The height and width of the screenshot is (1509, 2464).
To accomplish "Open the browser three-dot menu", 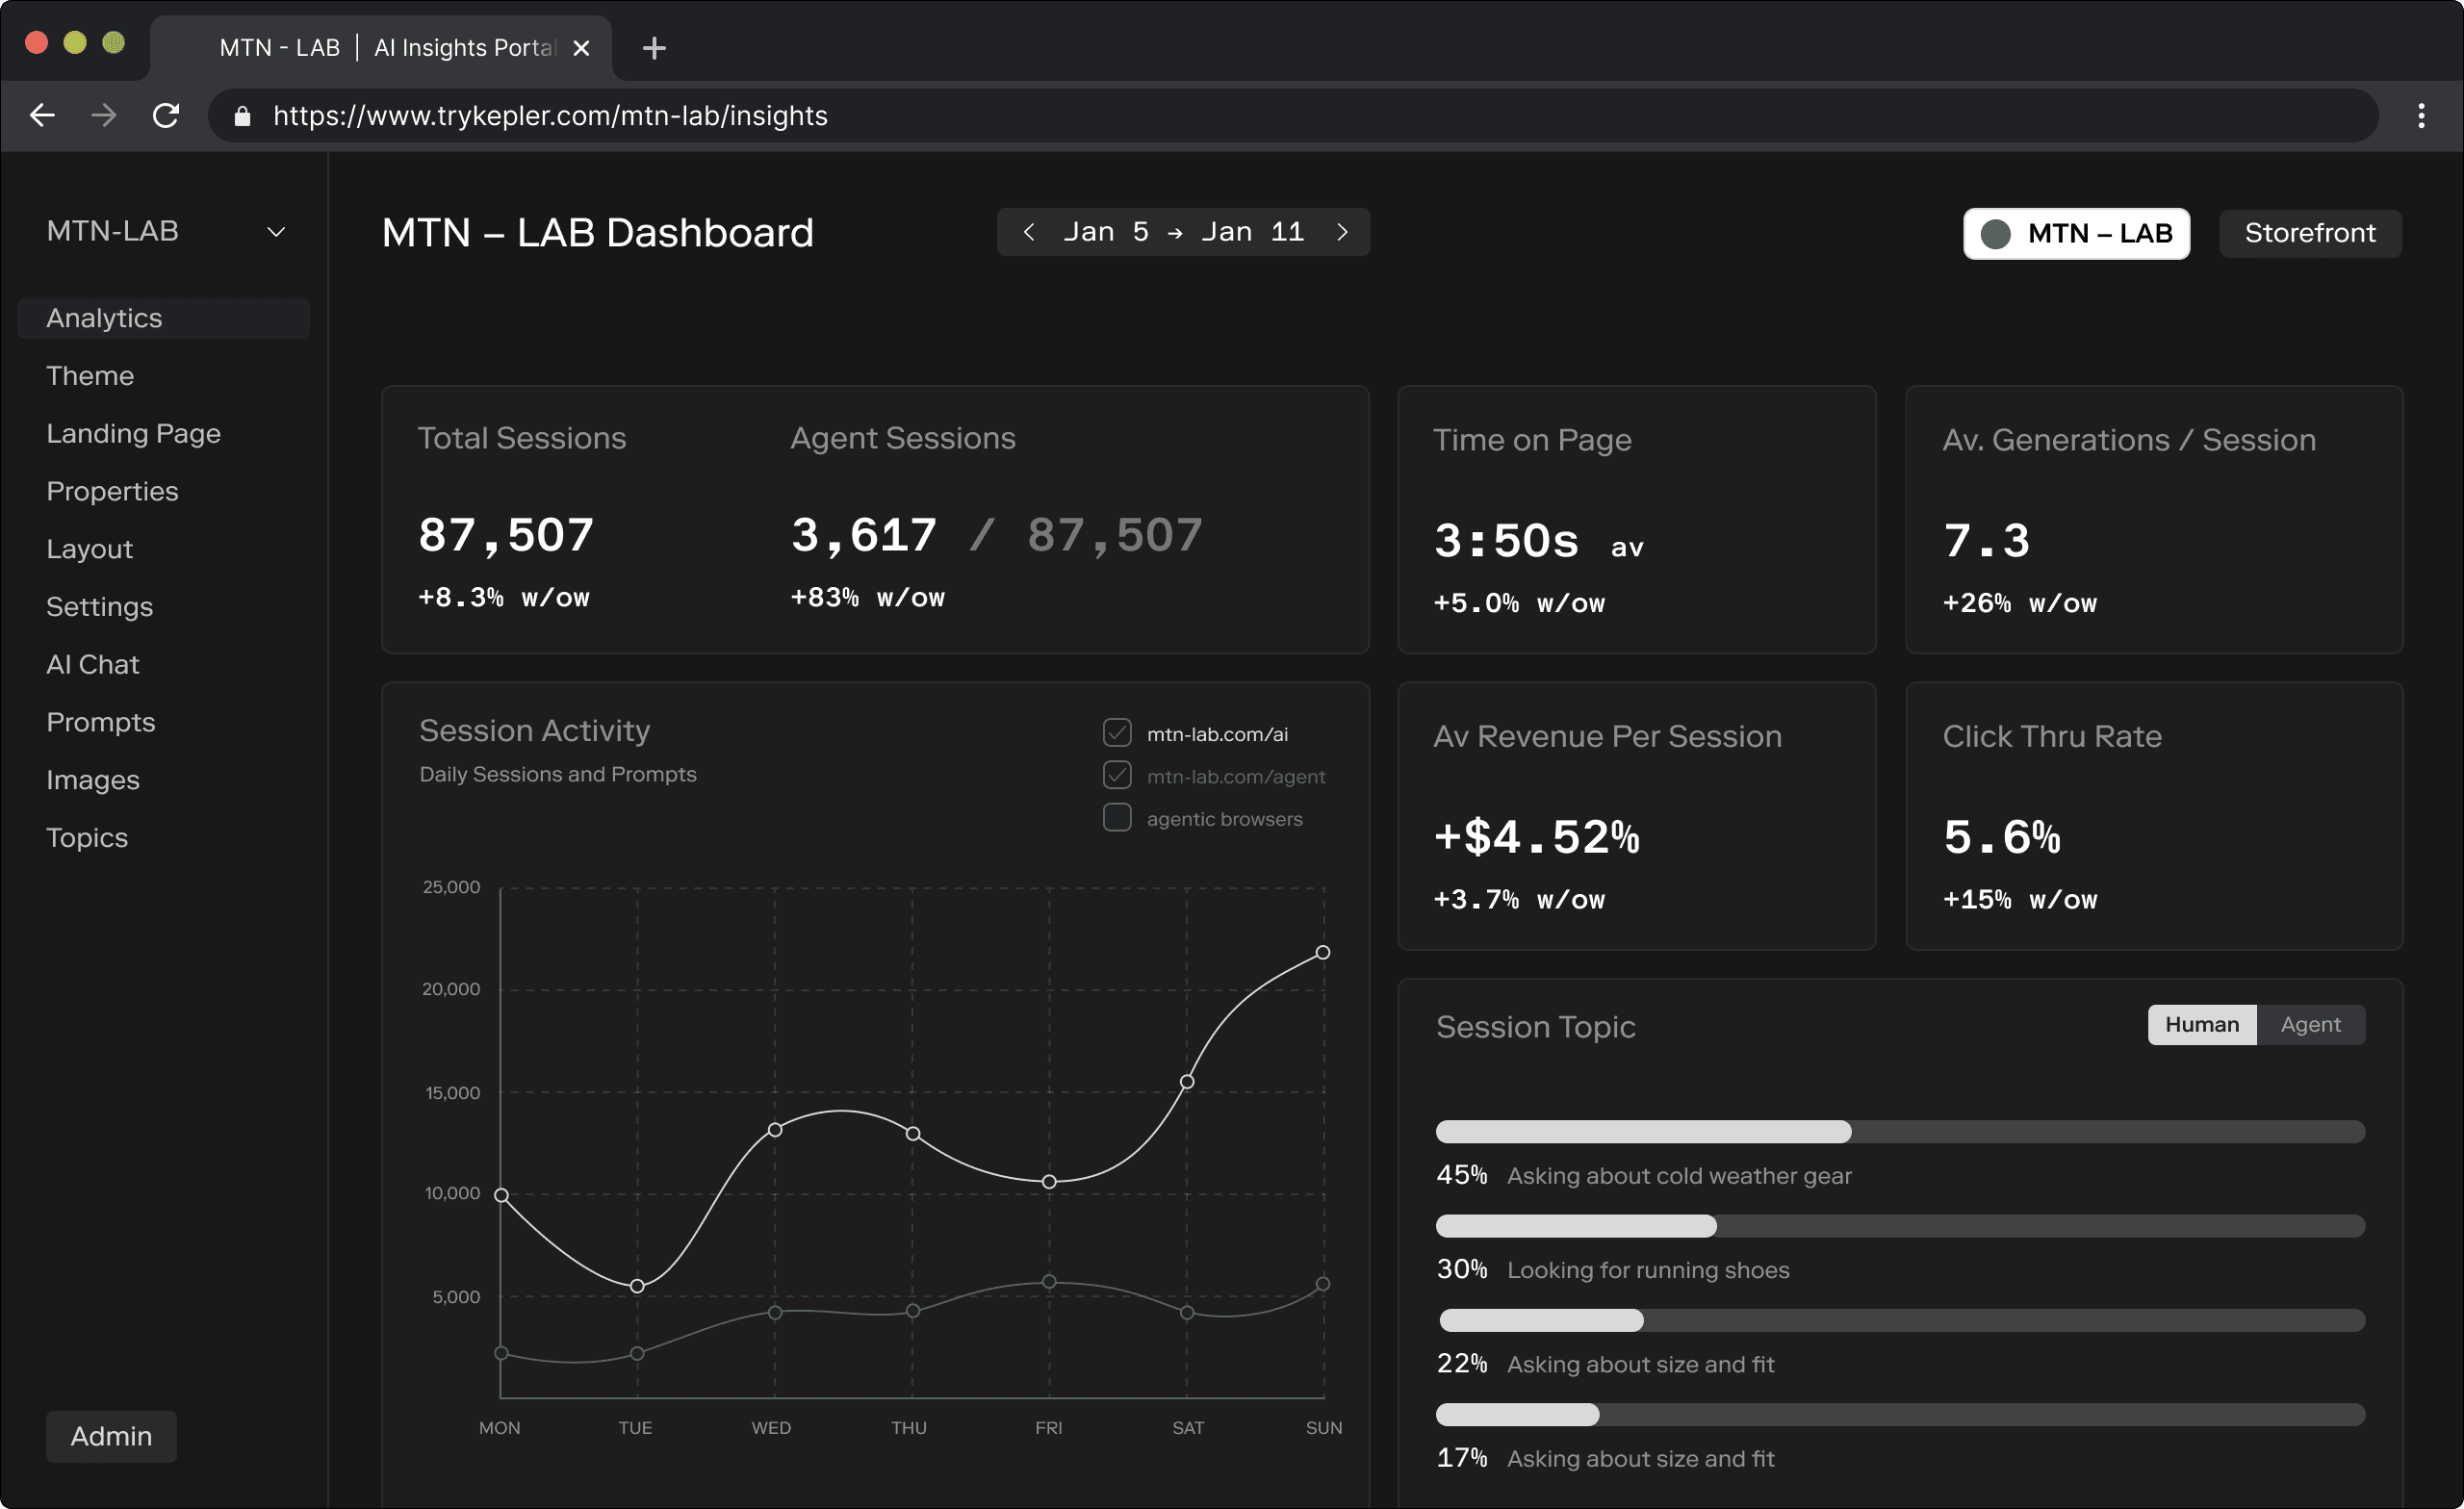I will (2421, 116).
